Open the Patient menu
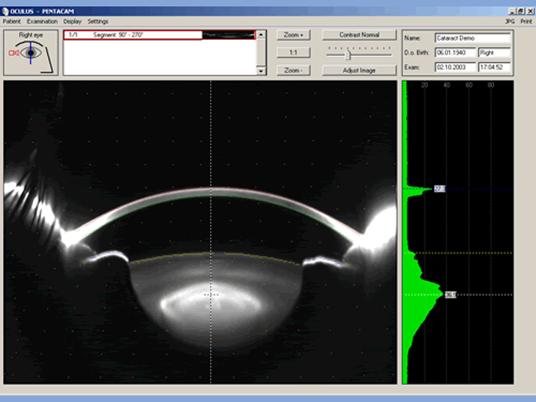The height and width of the screenshot is (402, 536). (12, 21)
